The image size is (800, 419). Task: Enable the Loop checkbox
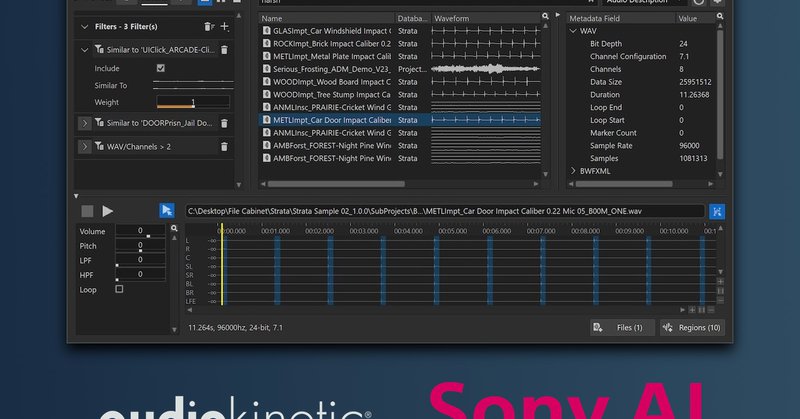[x=119, y=289]
